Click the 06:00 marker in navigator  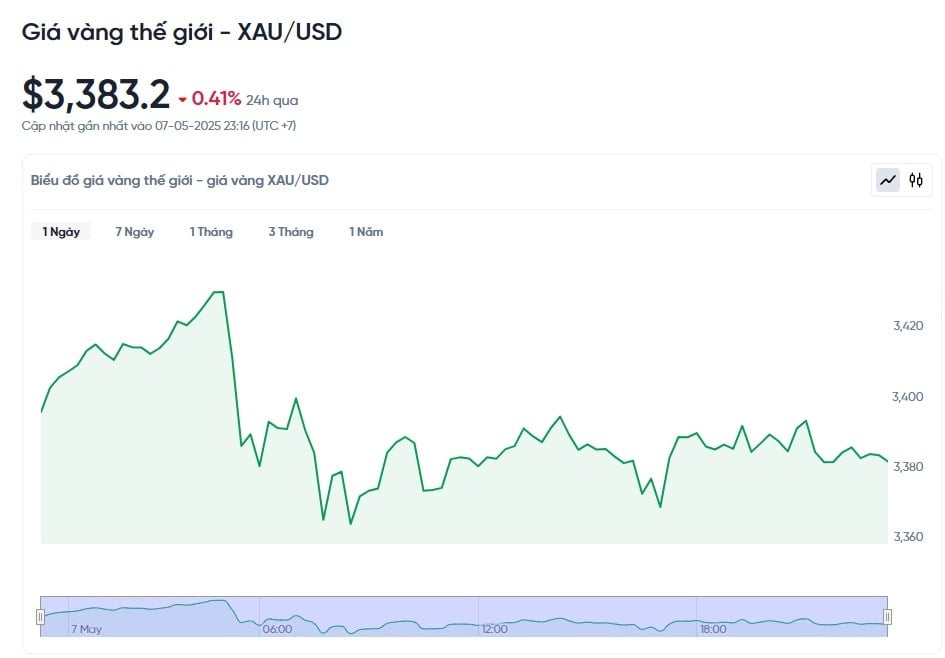pyautogui.click(x=277, y=629)
